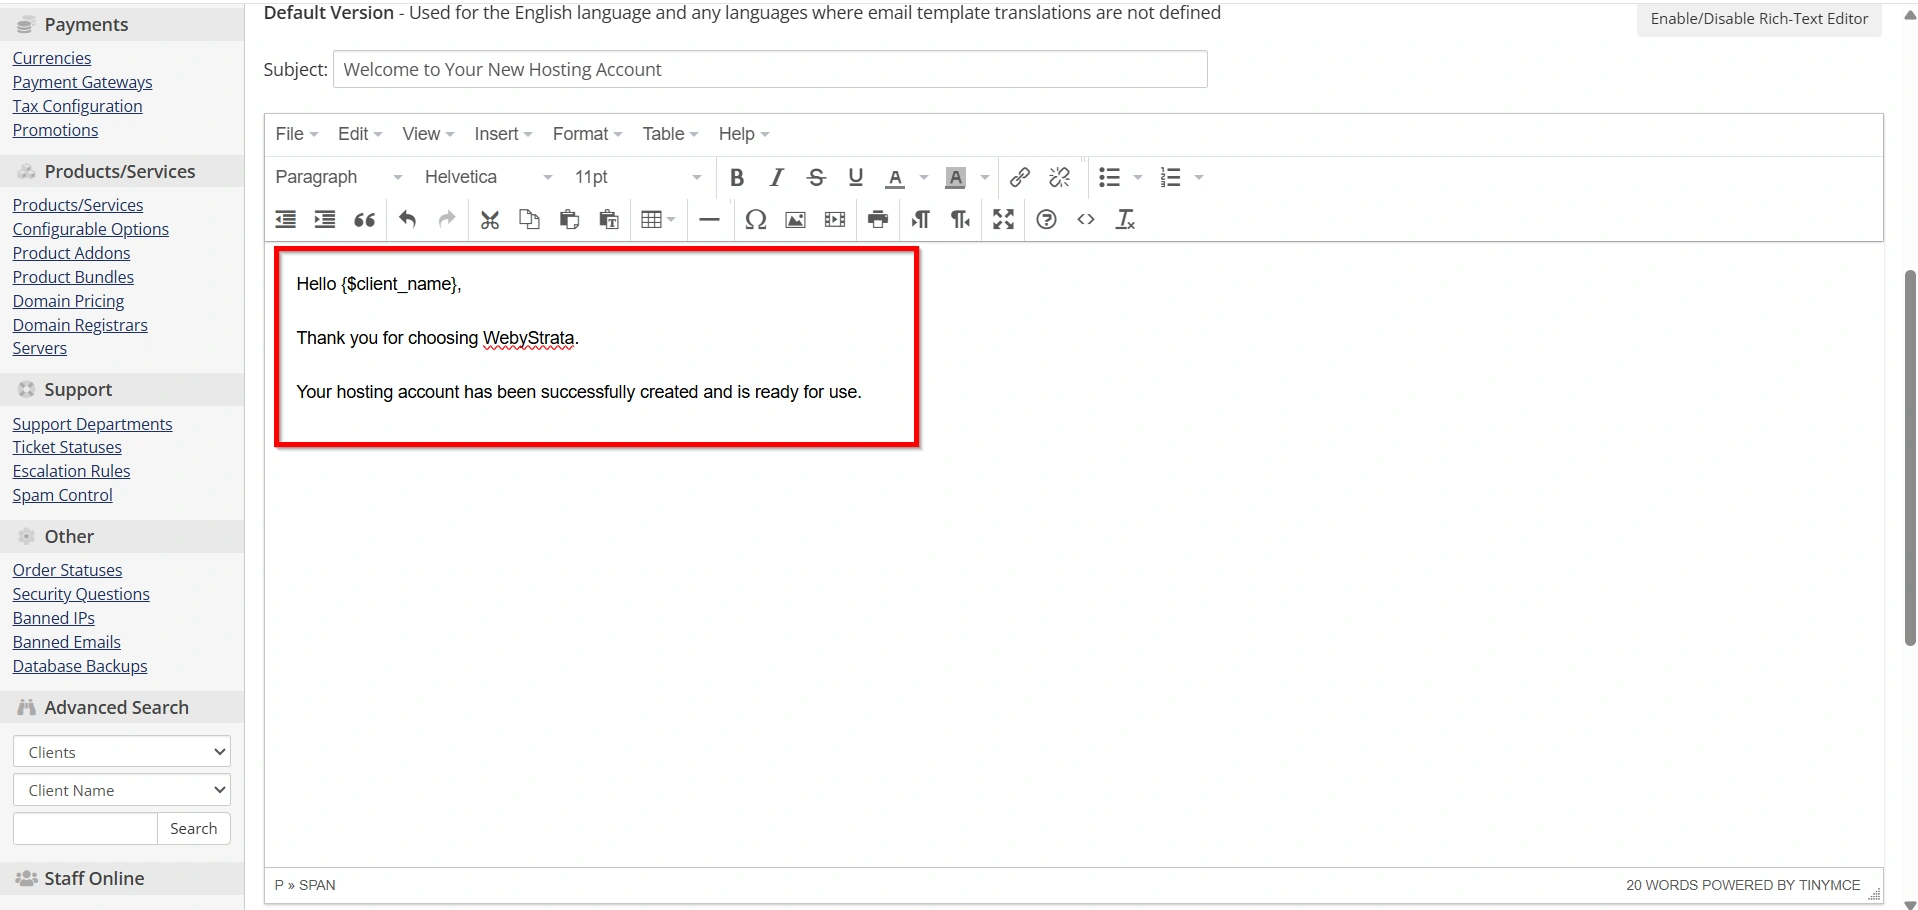Viewport: 1918px width, 910px height.
Task: Open the 11pt font size dropdown
Action: tap(638, 178)
